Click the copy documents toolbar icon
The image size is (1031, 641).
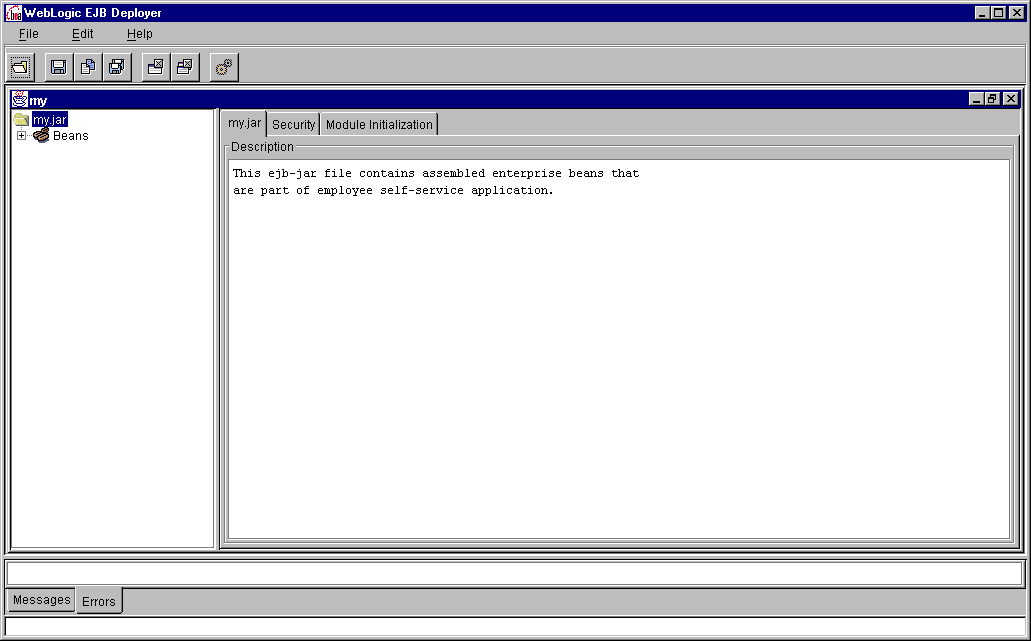(87, 67)
